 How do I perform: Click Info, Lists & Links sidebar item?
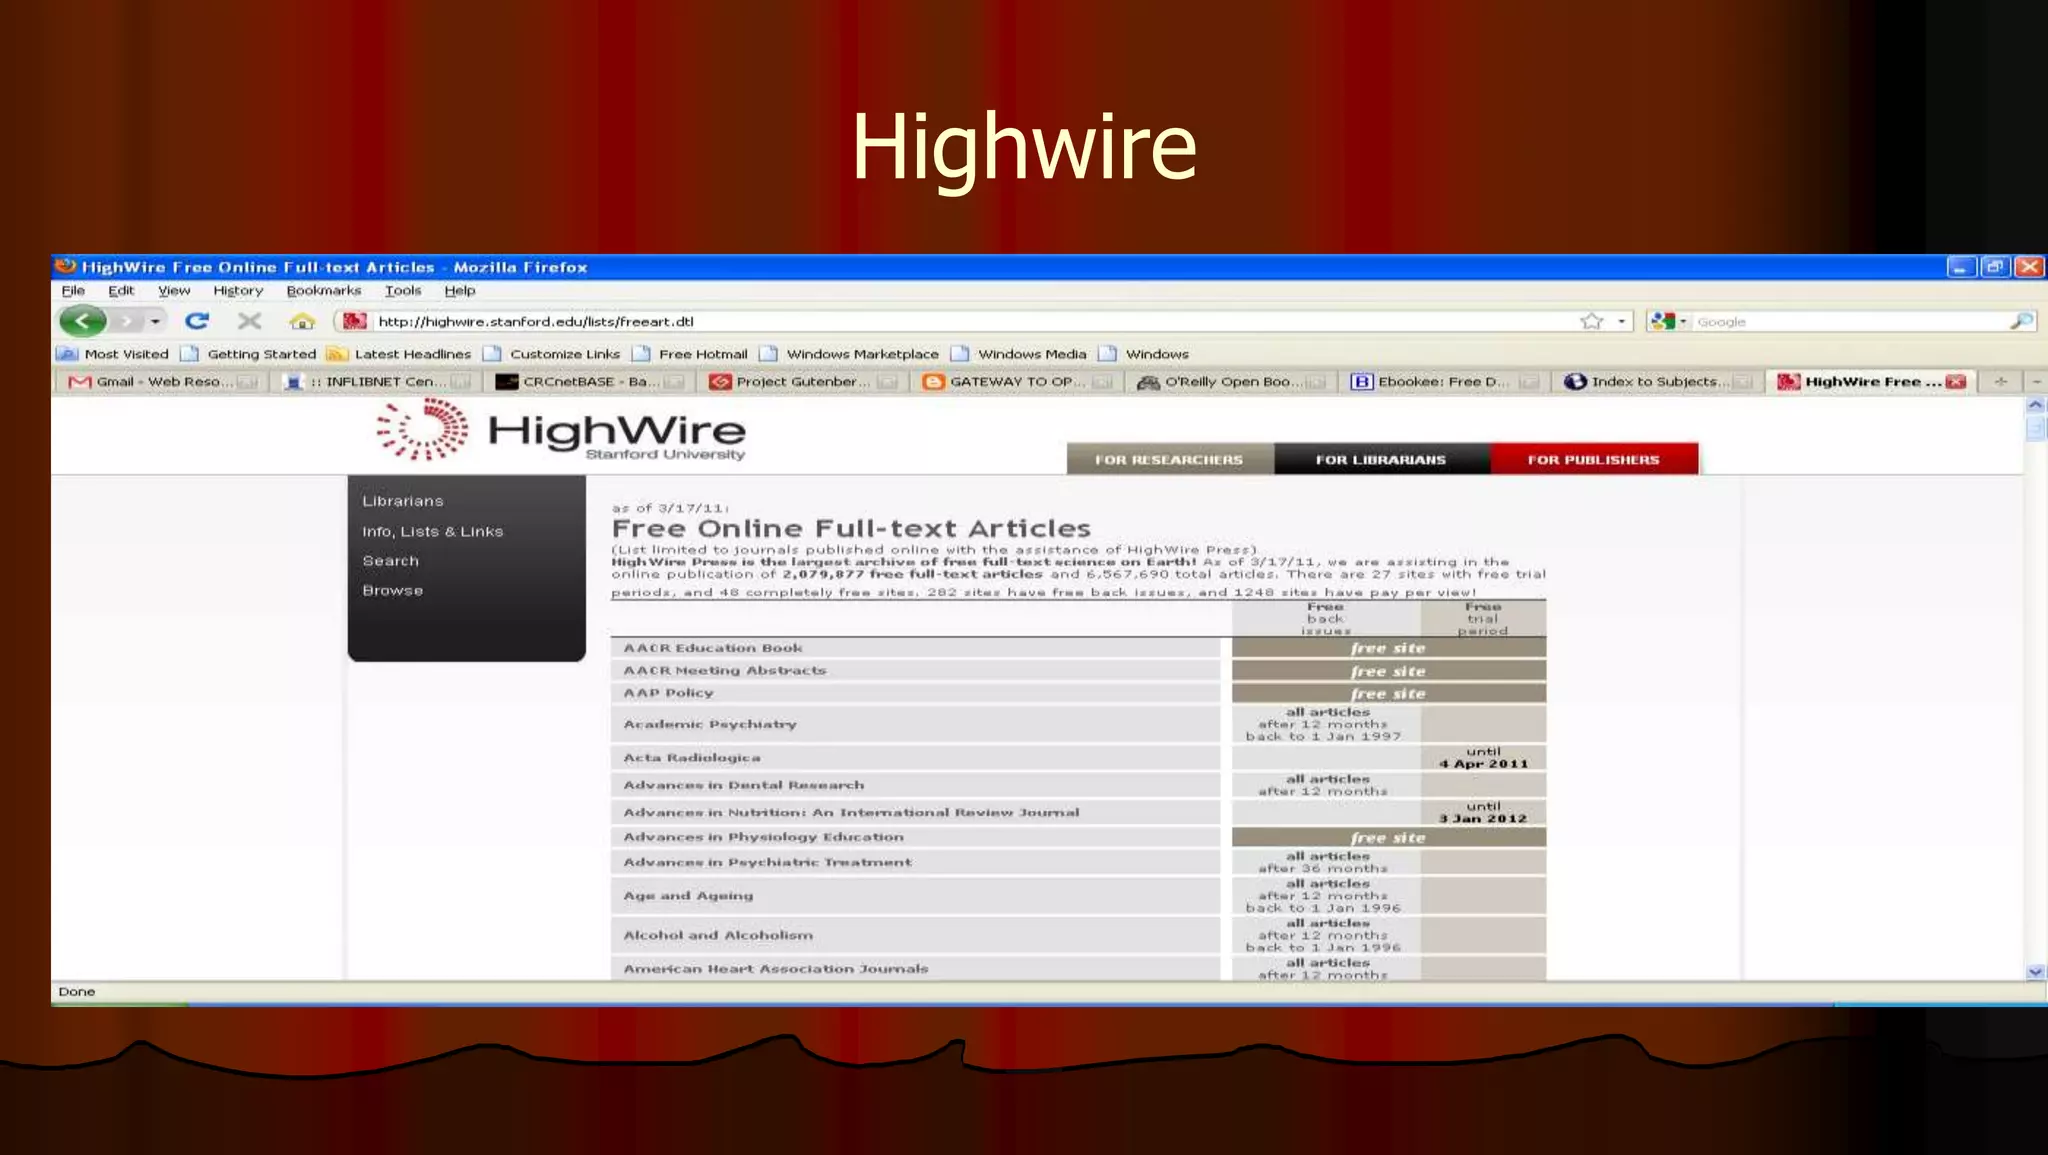[x=433, y=532]
